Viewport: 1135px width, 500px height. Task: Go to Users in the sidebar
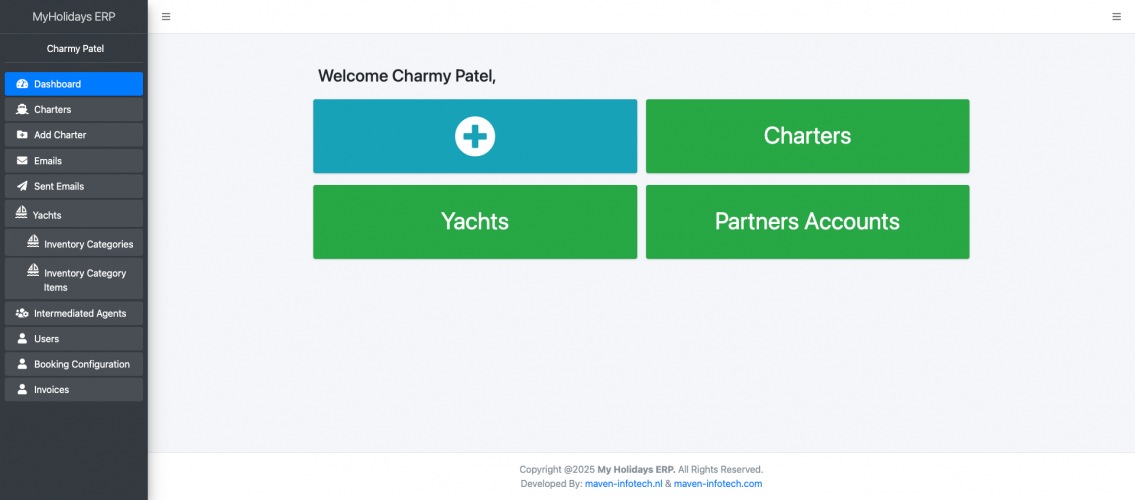46,339
